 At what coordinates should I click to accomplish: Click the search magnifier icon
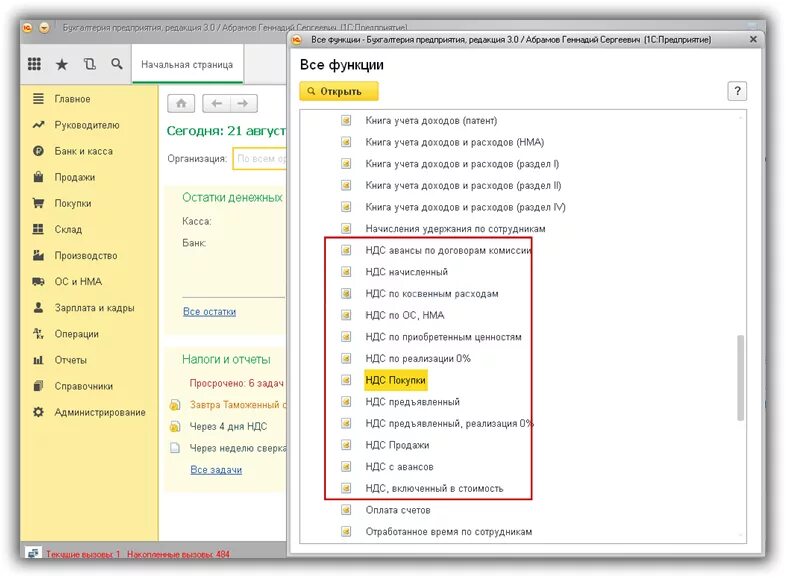point(117,64)
